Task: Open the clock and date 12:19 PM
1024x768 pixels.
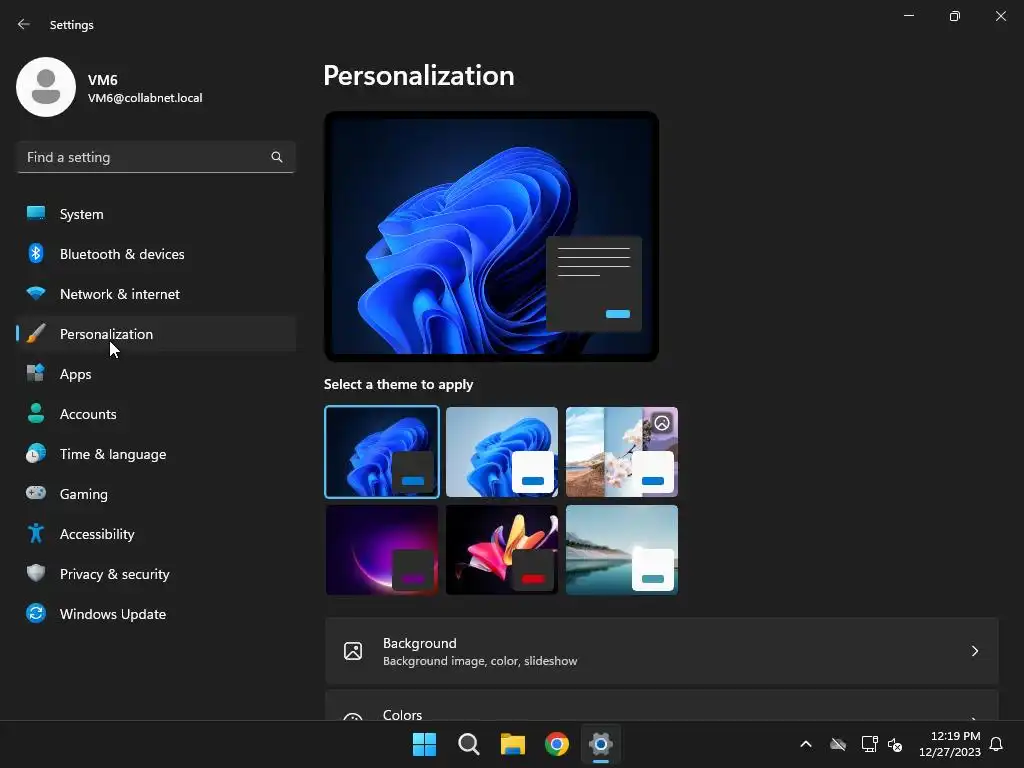Action: coord(950,744)
